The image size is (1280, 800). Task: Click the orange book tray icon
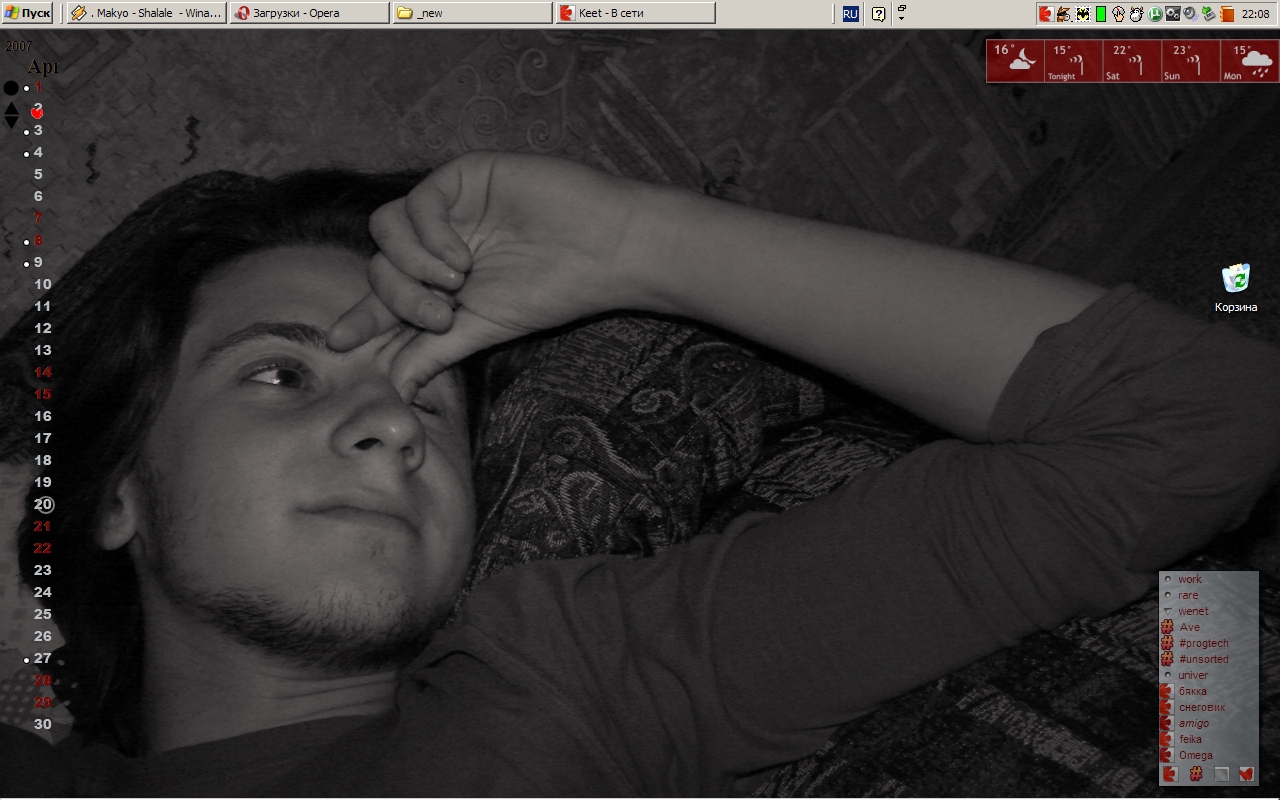coord(1227,14)
